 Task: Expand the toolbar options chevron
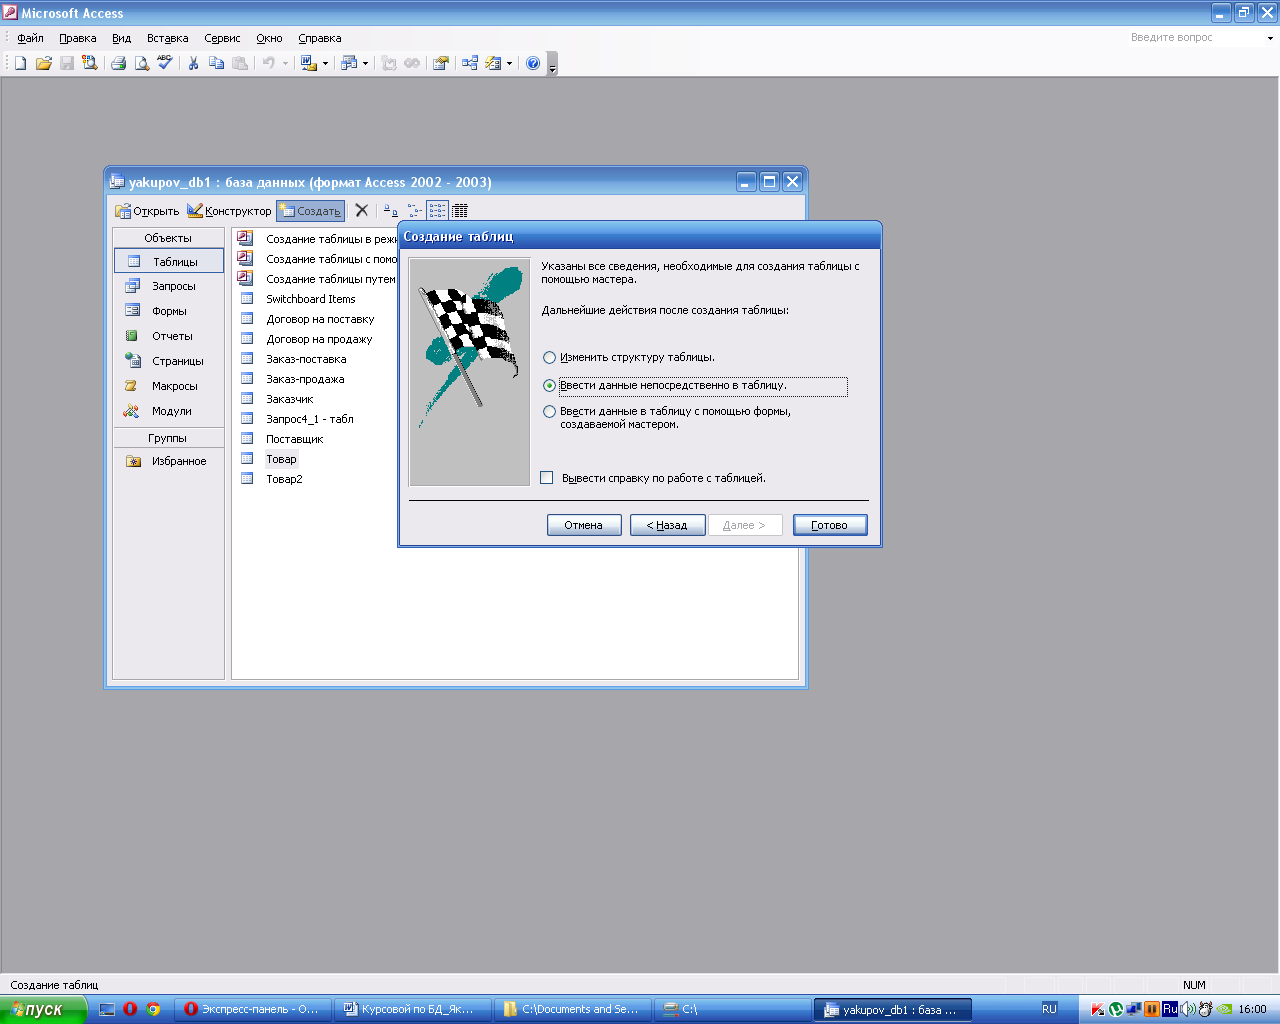[552, 65]
